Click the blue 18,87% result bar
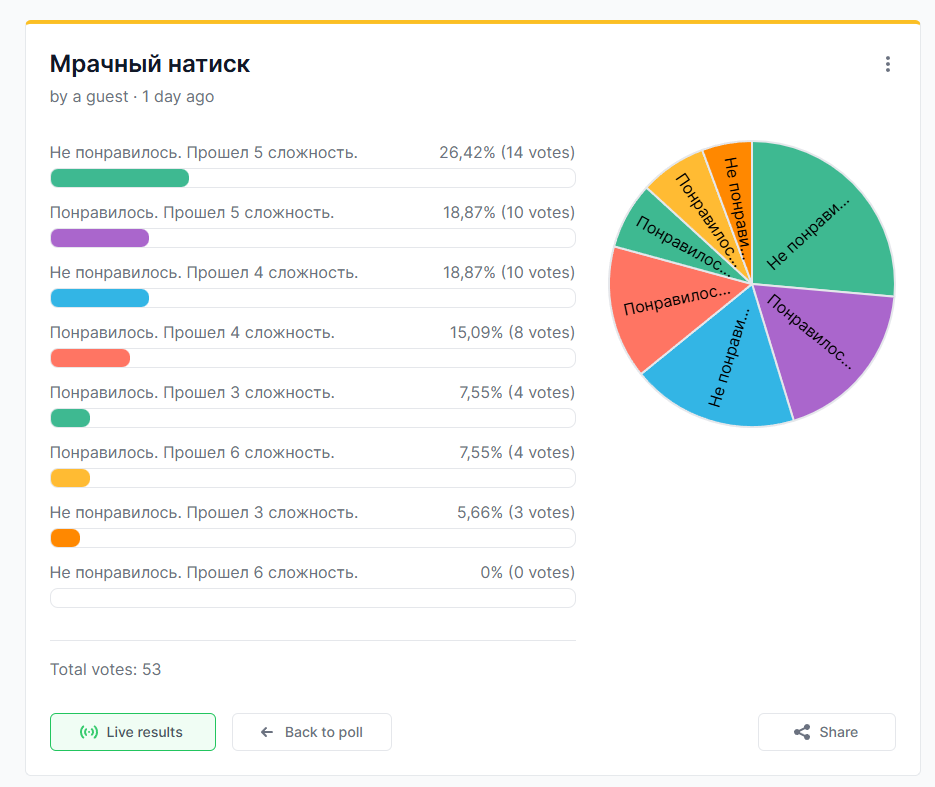This screenshot has height=787, width=935. pyautogui.click(x=100, y=298)
